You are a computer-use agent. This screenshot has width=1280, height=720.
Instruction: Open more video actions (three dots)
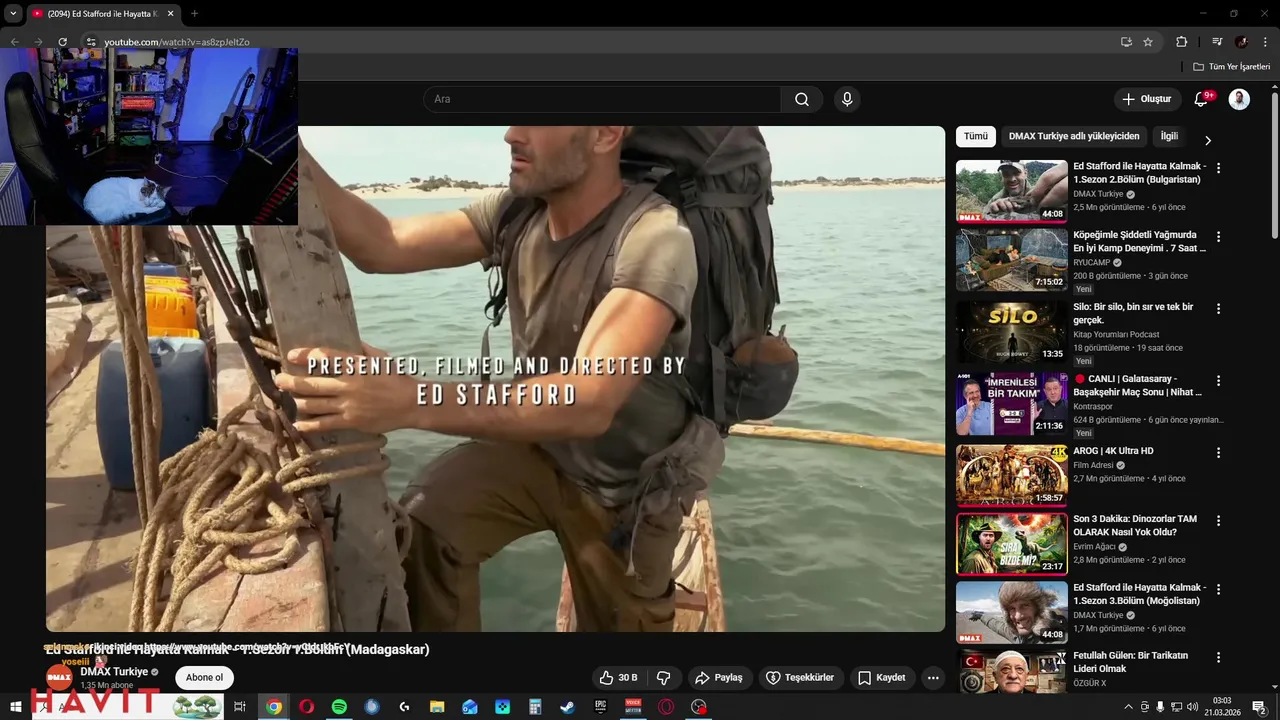(x=933, y=677)
